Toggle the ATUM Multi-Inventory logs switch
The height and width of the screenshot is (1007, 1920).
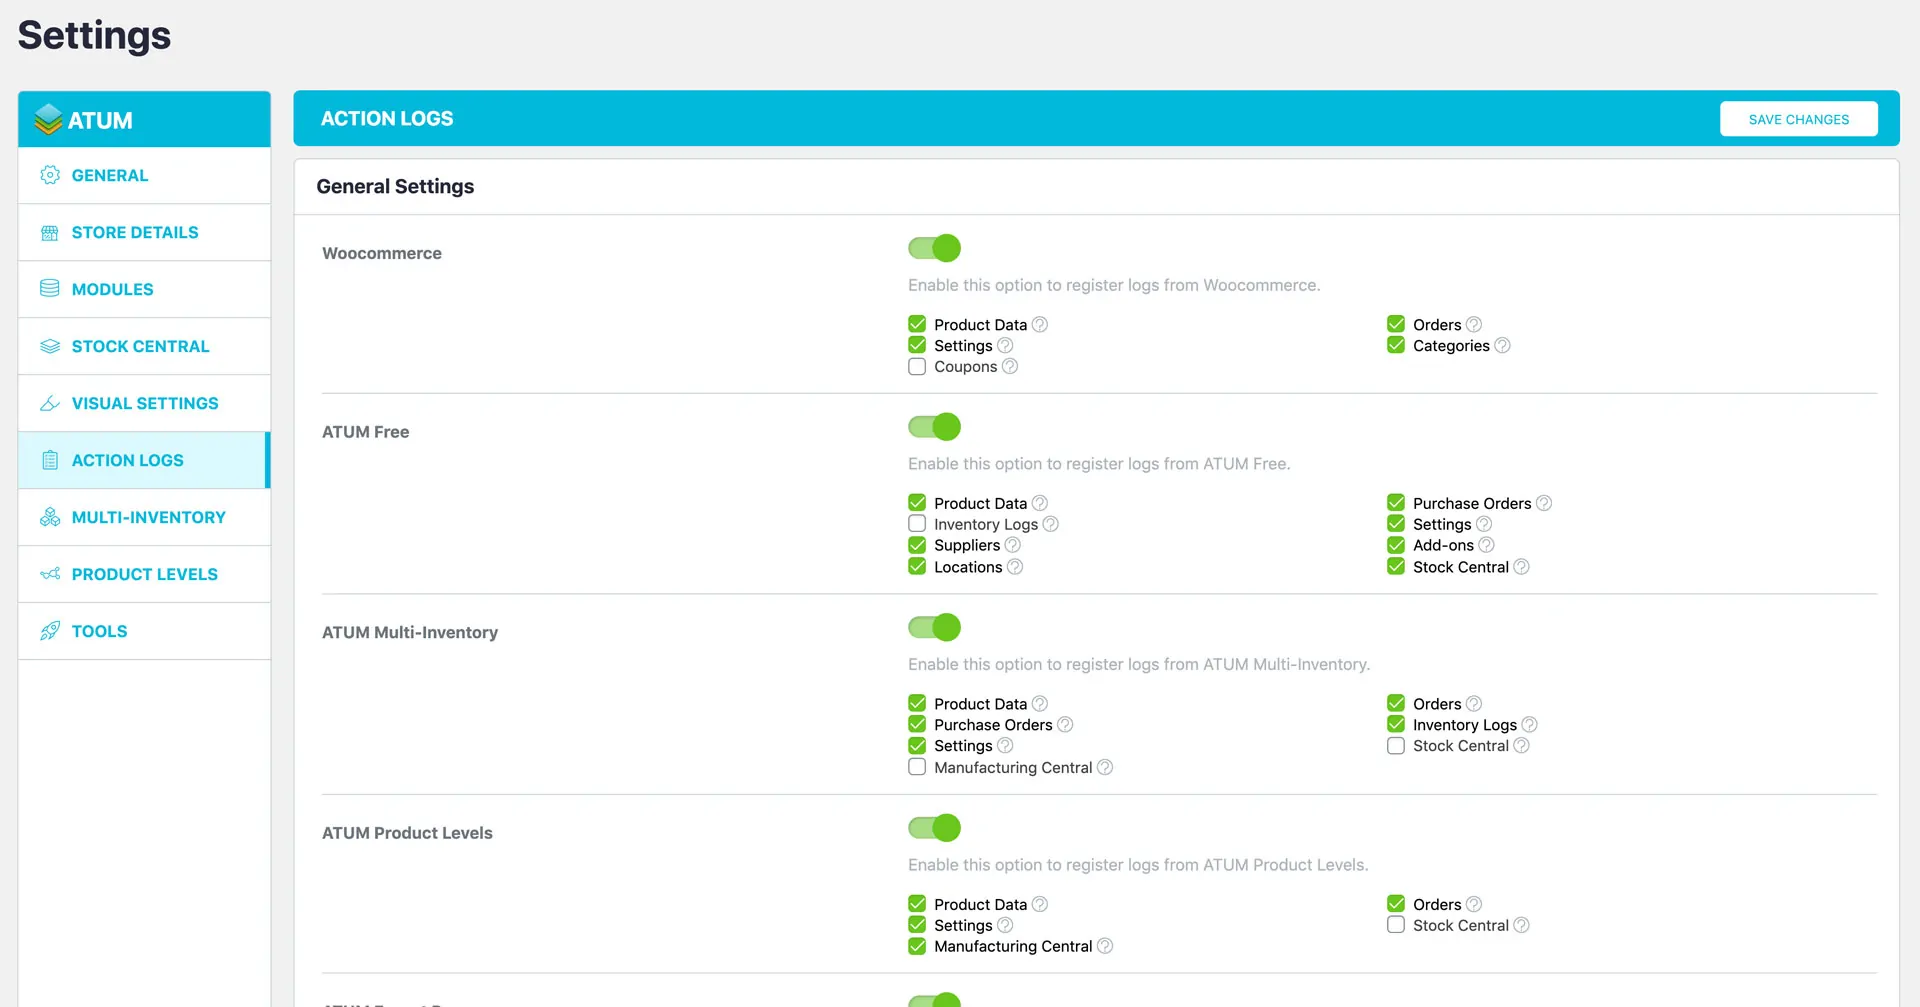(x=934, y=627)
